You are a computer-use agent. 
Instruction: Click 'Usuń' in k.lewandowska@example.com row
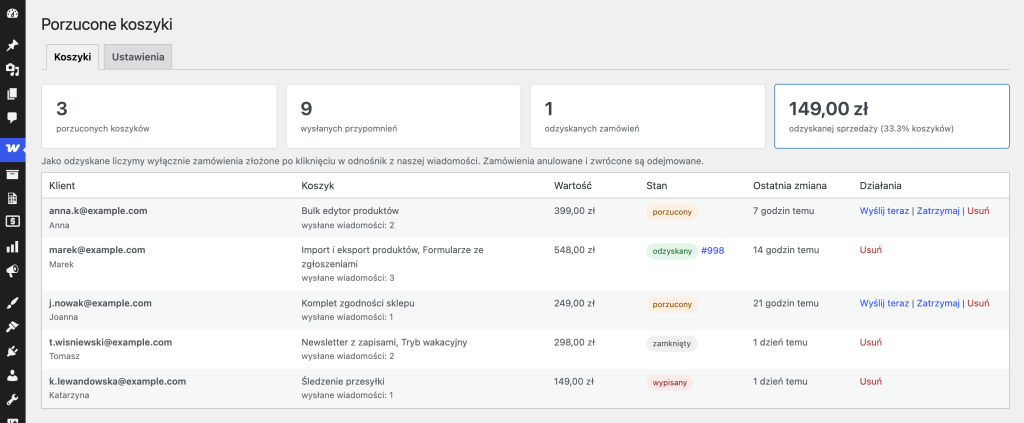871,381
